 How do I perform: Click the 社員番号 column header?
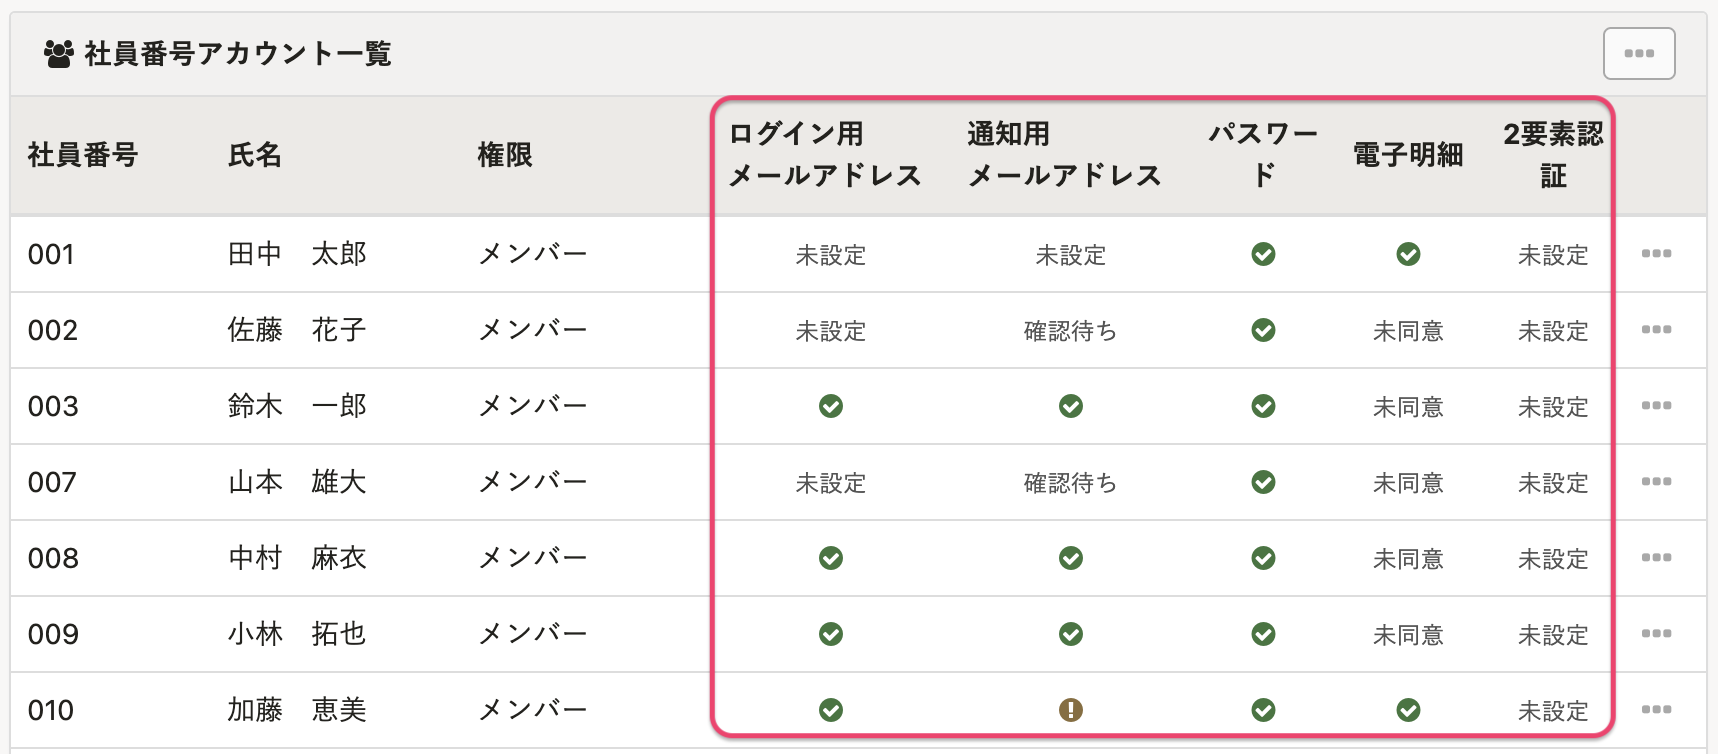click(83, 155)
